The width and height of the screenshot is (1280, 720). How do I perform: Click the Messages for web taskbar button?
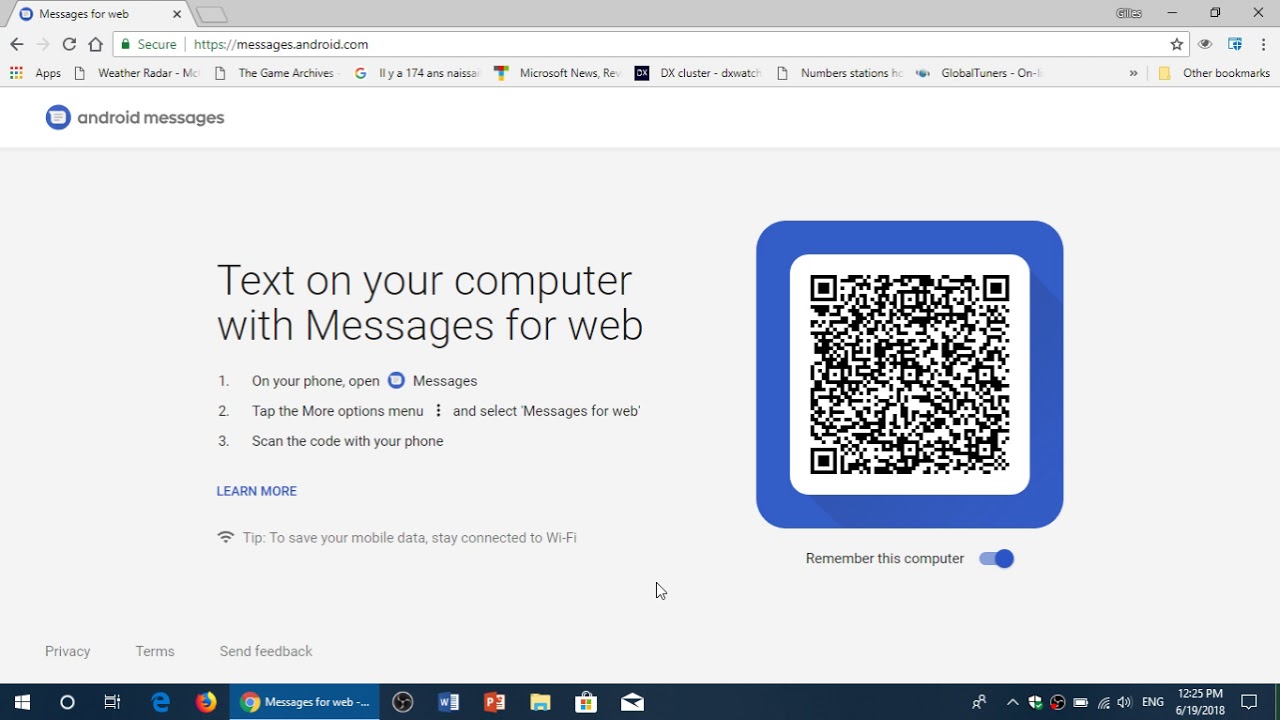306,702
